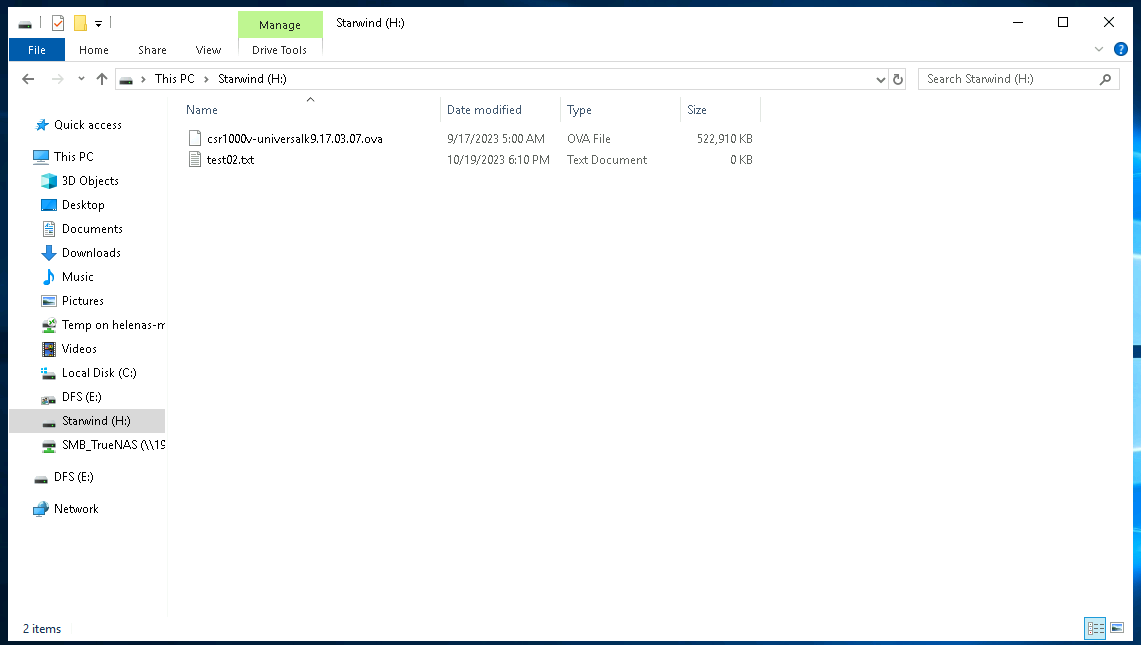Refresh the Starwind (H:) folder view
Image resolution: width=1141 pixels, height=645 pixels.
(898, 79)
